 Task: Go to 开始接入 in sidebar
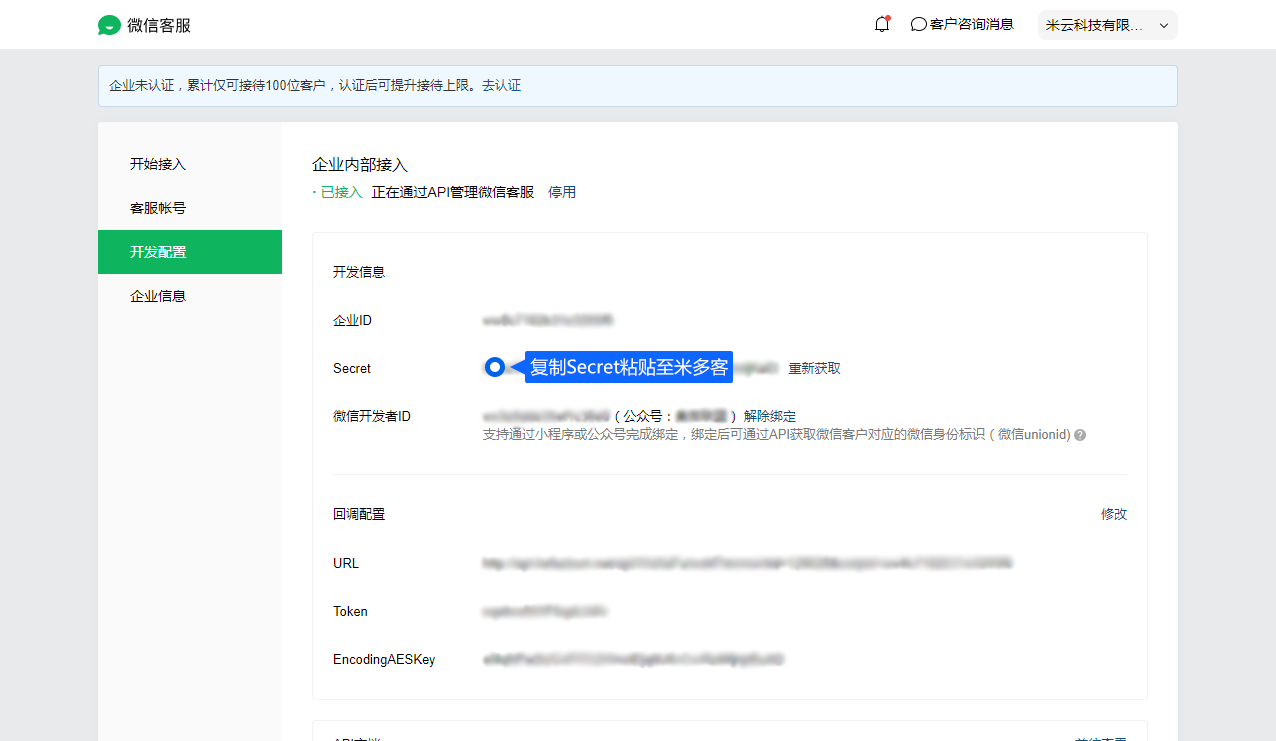tap(158, 164)
